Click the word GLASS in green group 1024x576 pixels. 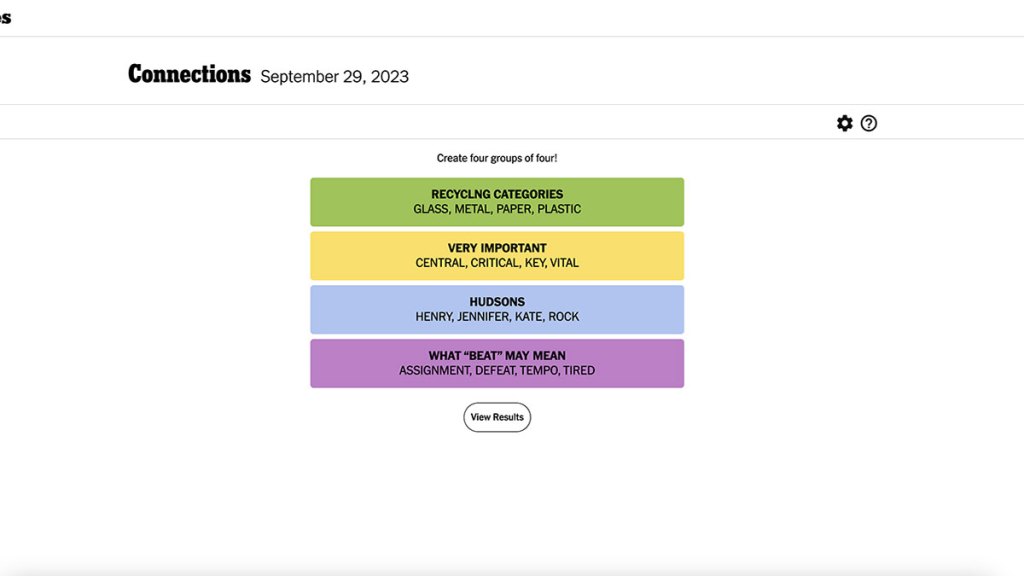431,209
